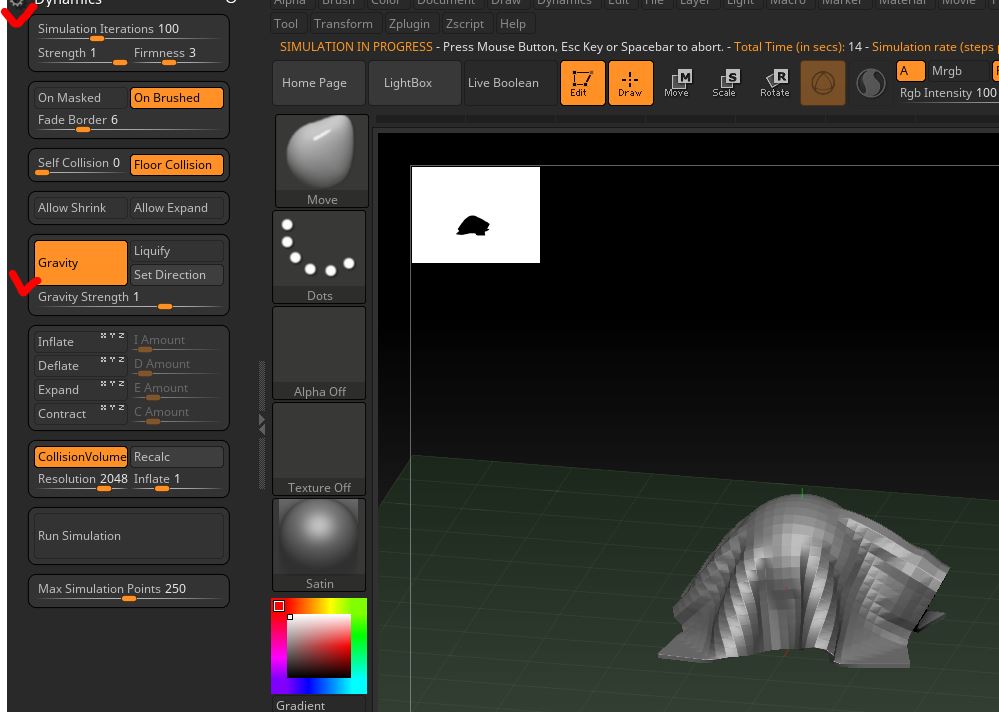Click the Recalc button
Screen dimensions: 999x712
point(176,457)
